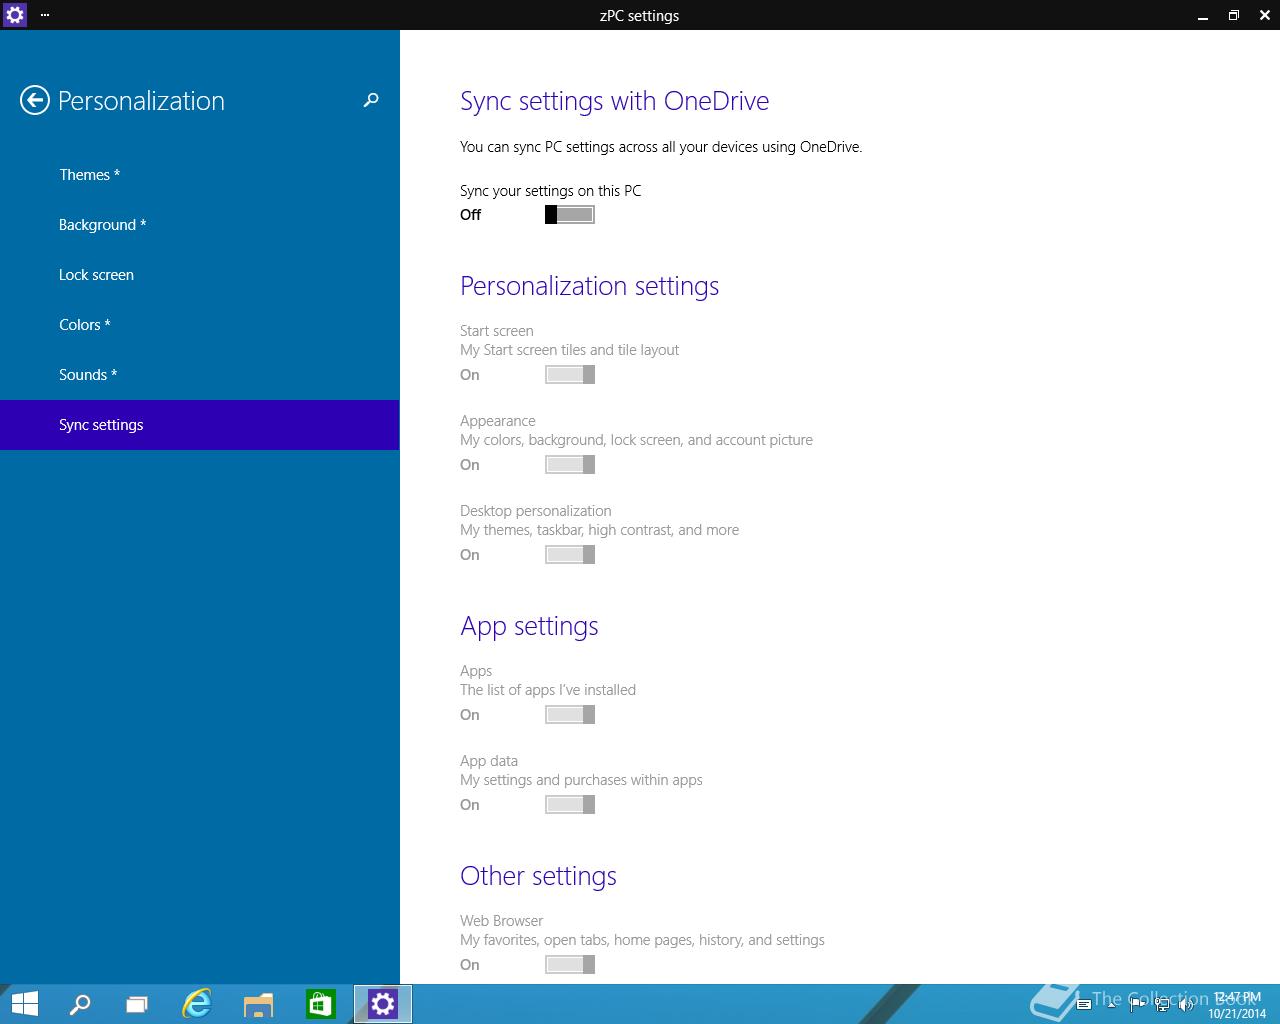Click the Personalization heading
The width and height of the screenshot is (1280, 1024).
click(141, 101)
